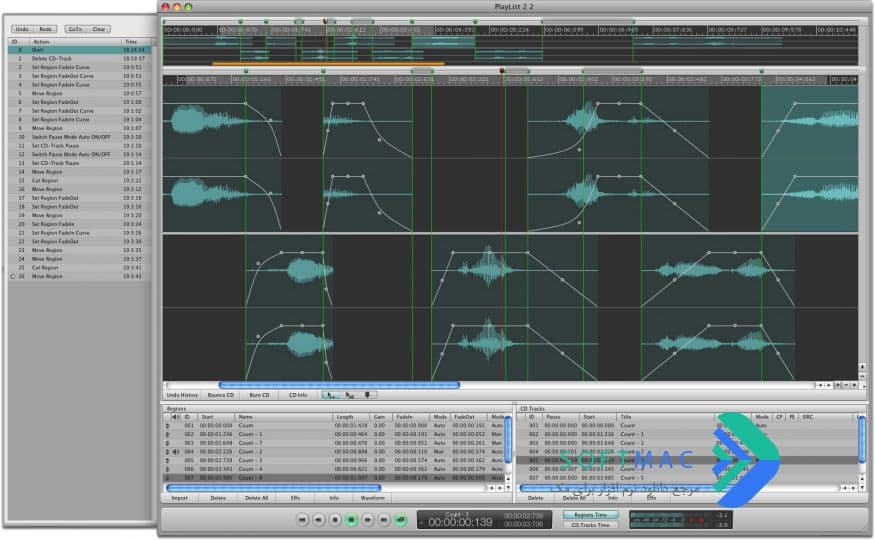Click Info below the Regions list
875x540 pixels.
[334, 498]
